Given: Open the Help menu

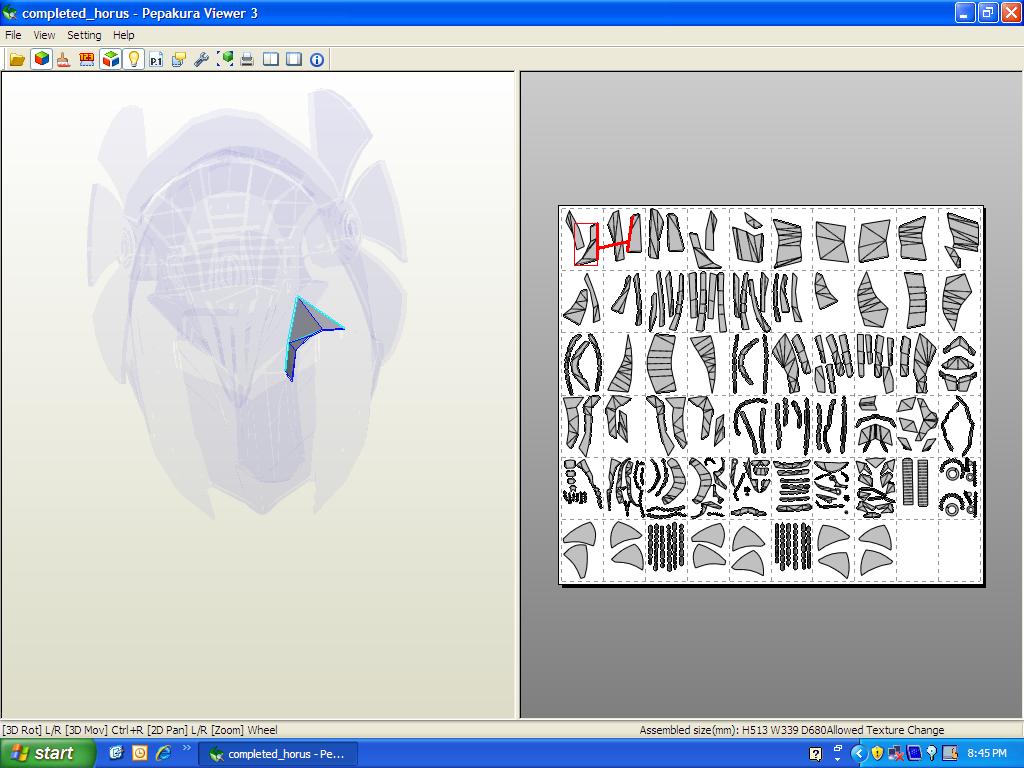Looking at the screenshot, I should (x=123, y=35).
